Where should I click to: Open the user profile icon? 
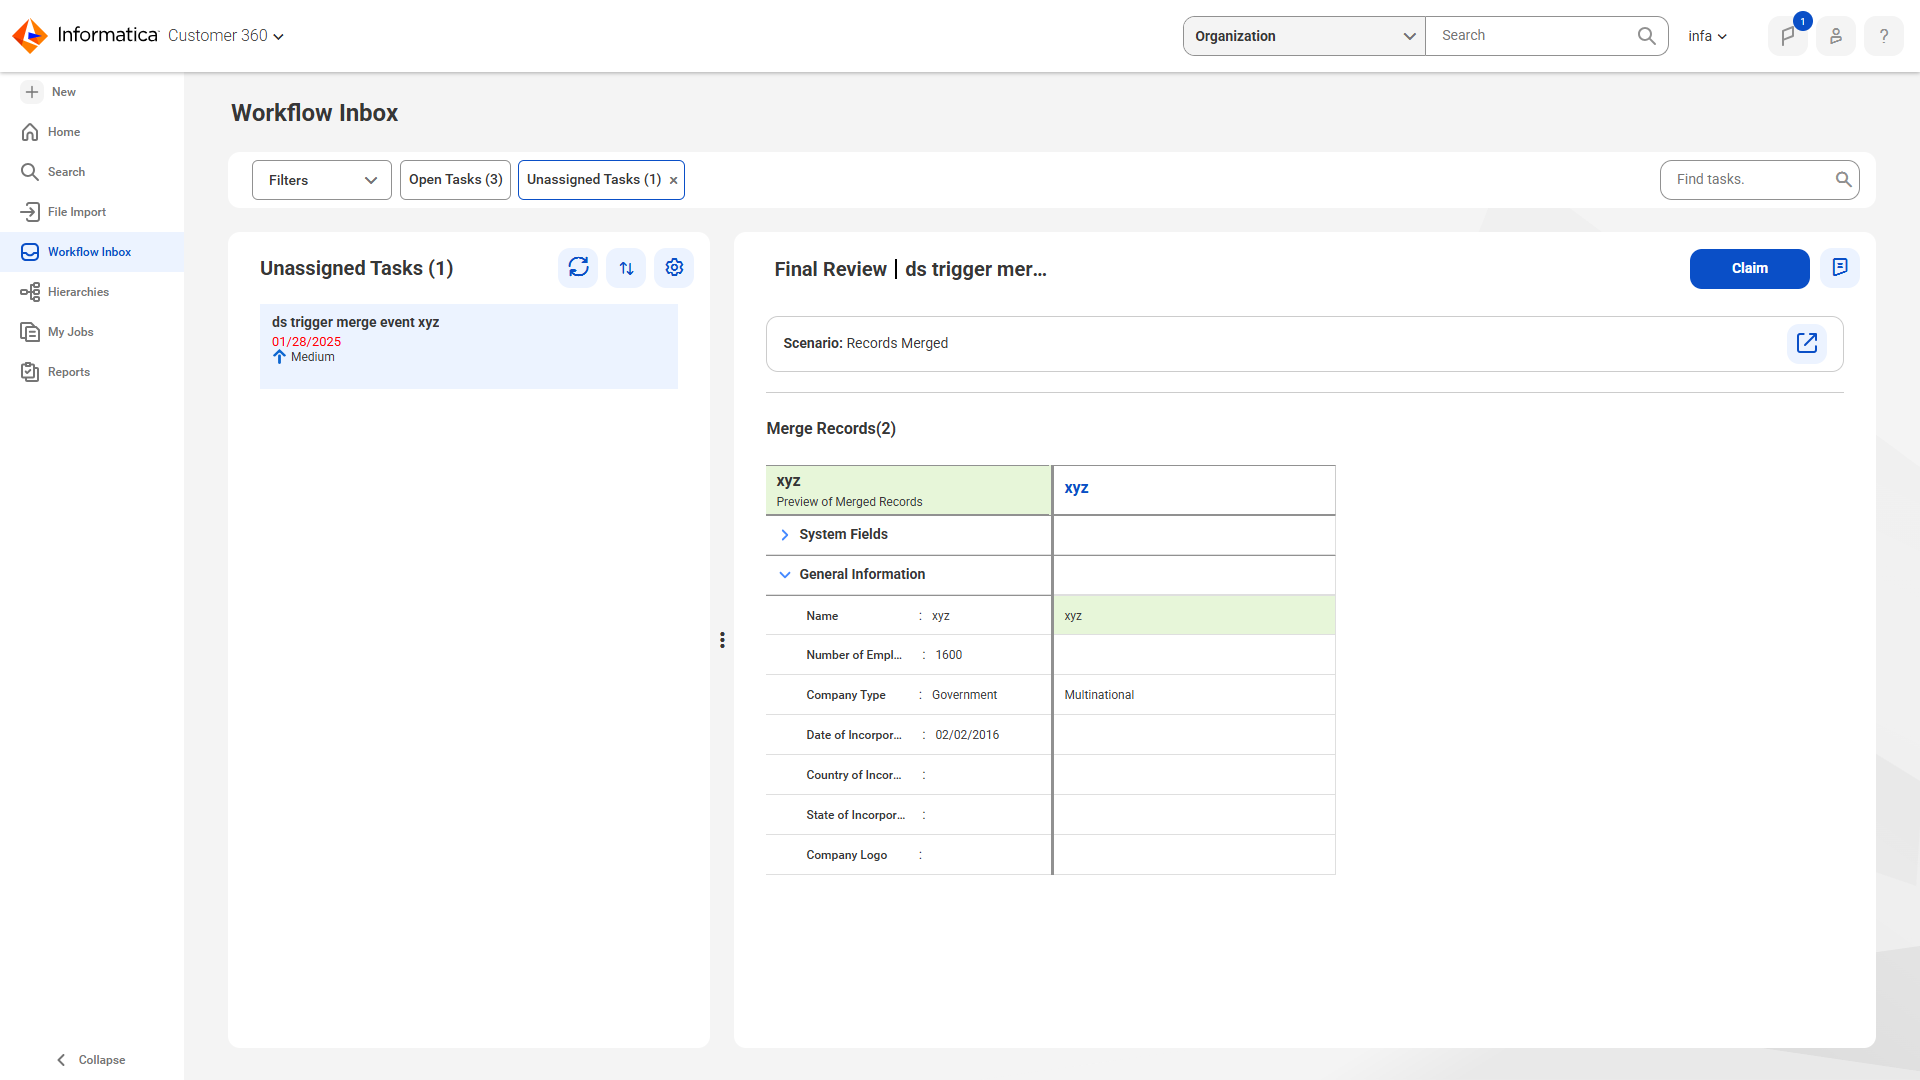(x=1836, y=36)
